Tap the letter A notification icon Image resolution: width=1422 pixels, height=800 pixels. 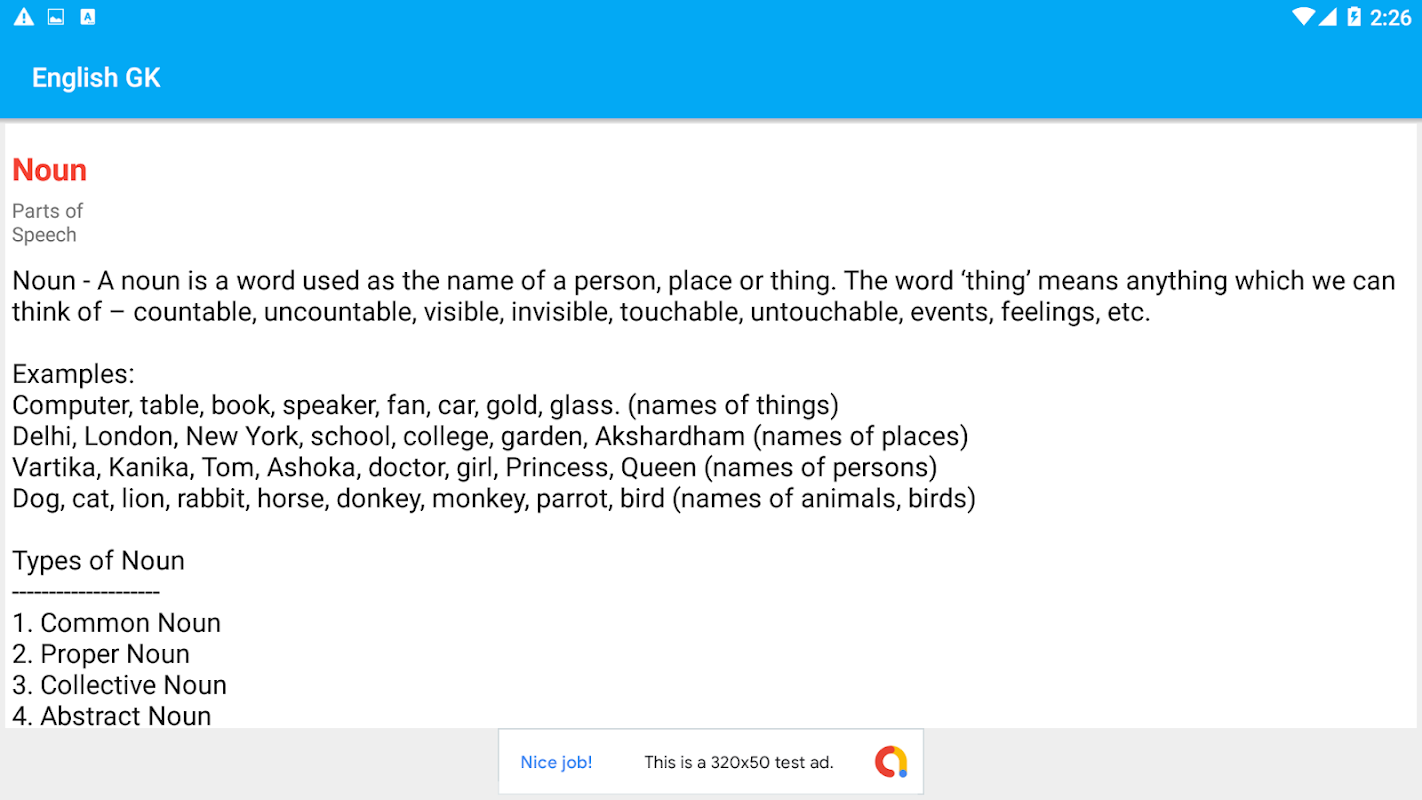pyautogui.click(x=88, y=17)
